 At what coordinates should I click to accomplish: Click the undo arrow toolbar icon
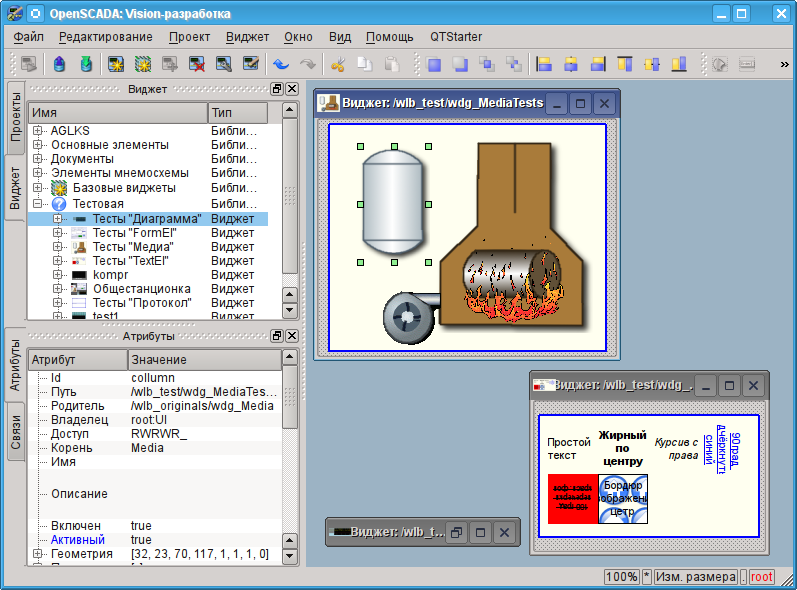(x=281, y=64)
